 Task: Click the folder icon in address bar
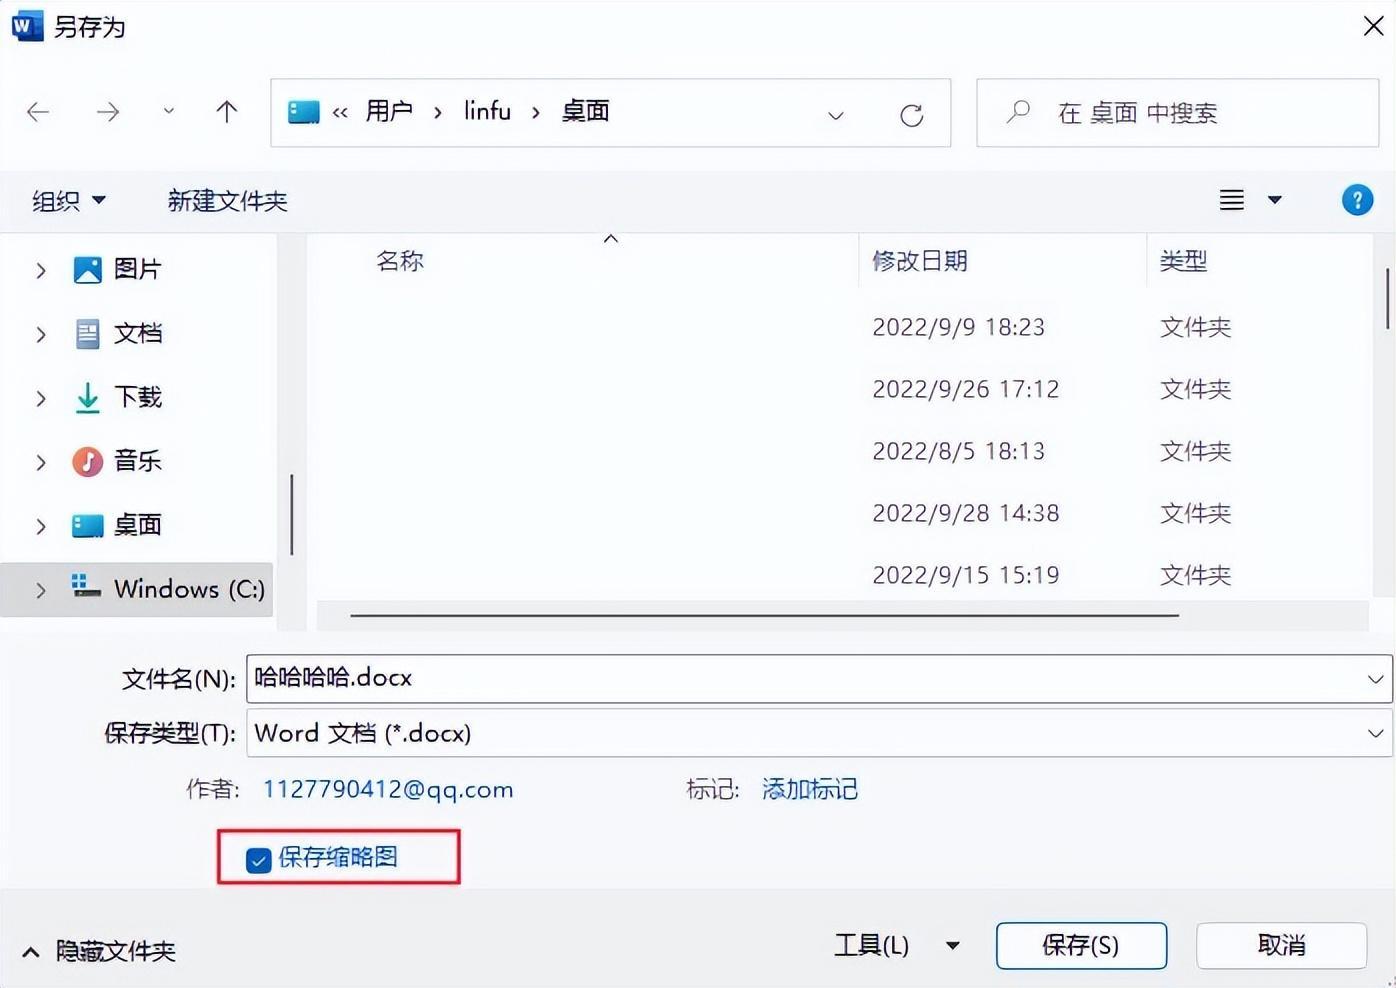(x=303, y=112)
